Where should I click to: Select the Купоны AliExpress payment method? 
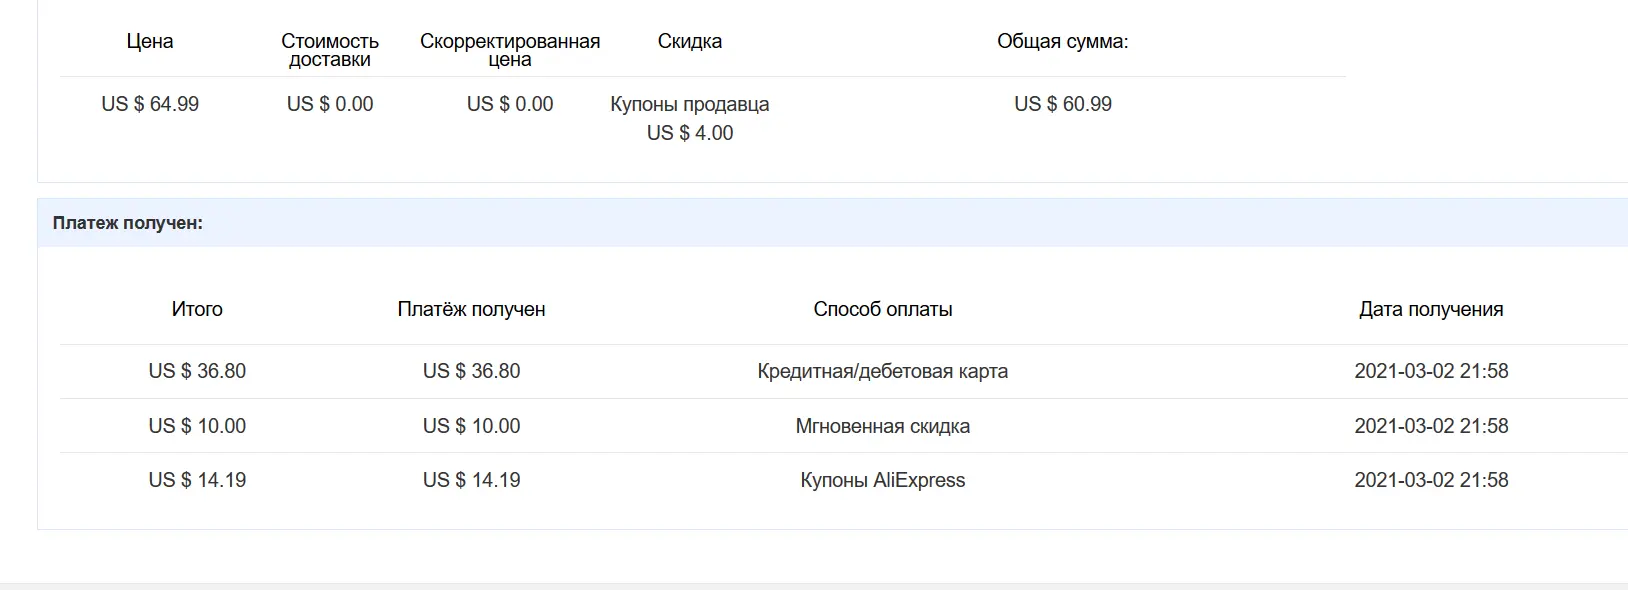tap(883, 480)
